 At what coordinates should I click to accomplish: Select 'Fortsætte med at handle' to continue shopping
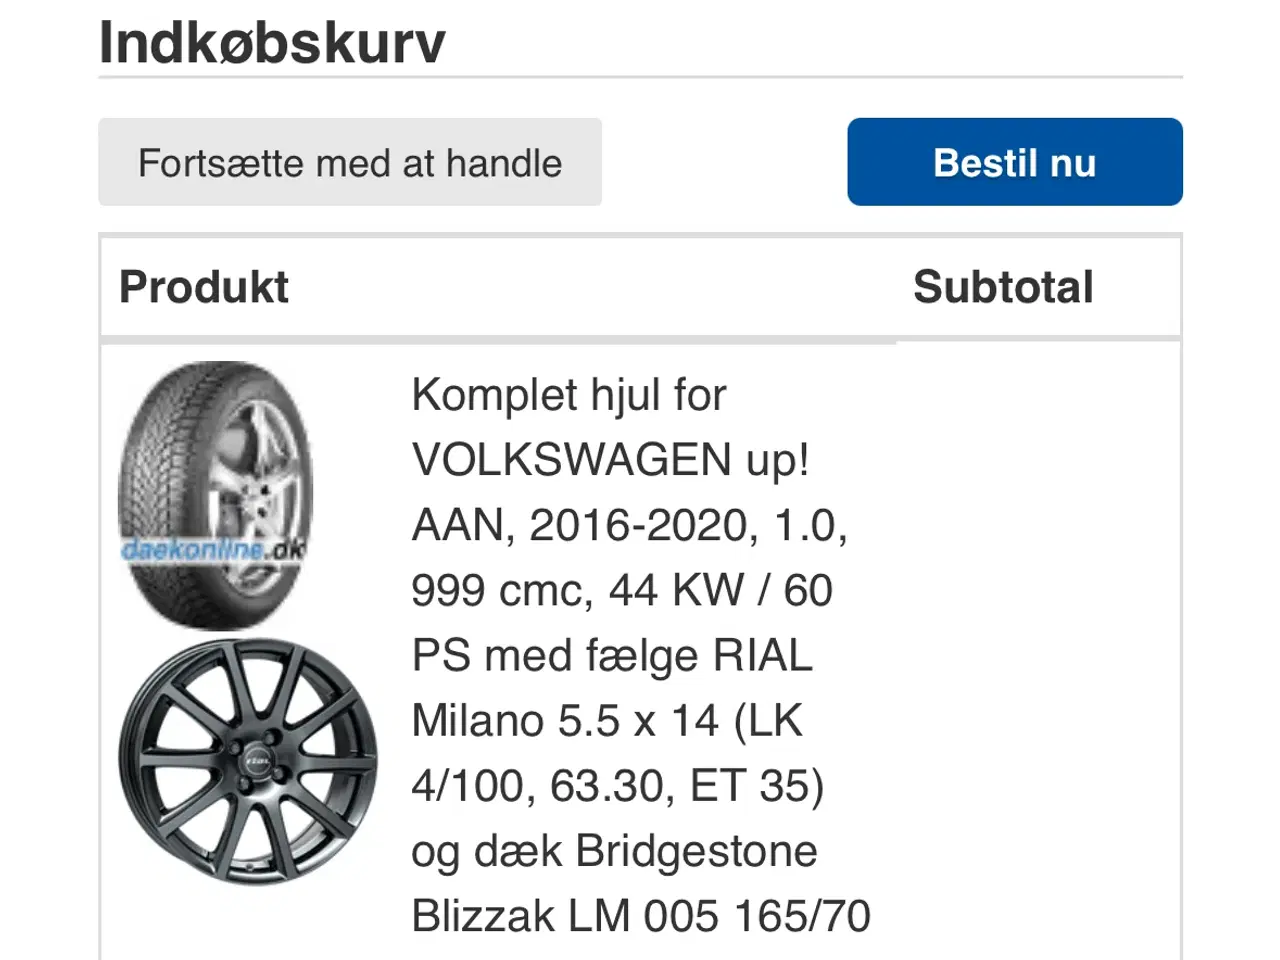point(351,162)
